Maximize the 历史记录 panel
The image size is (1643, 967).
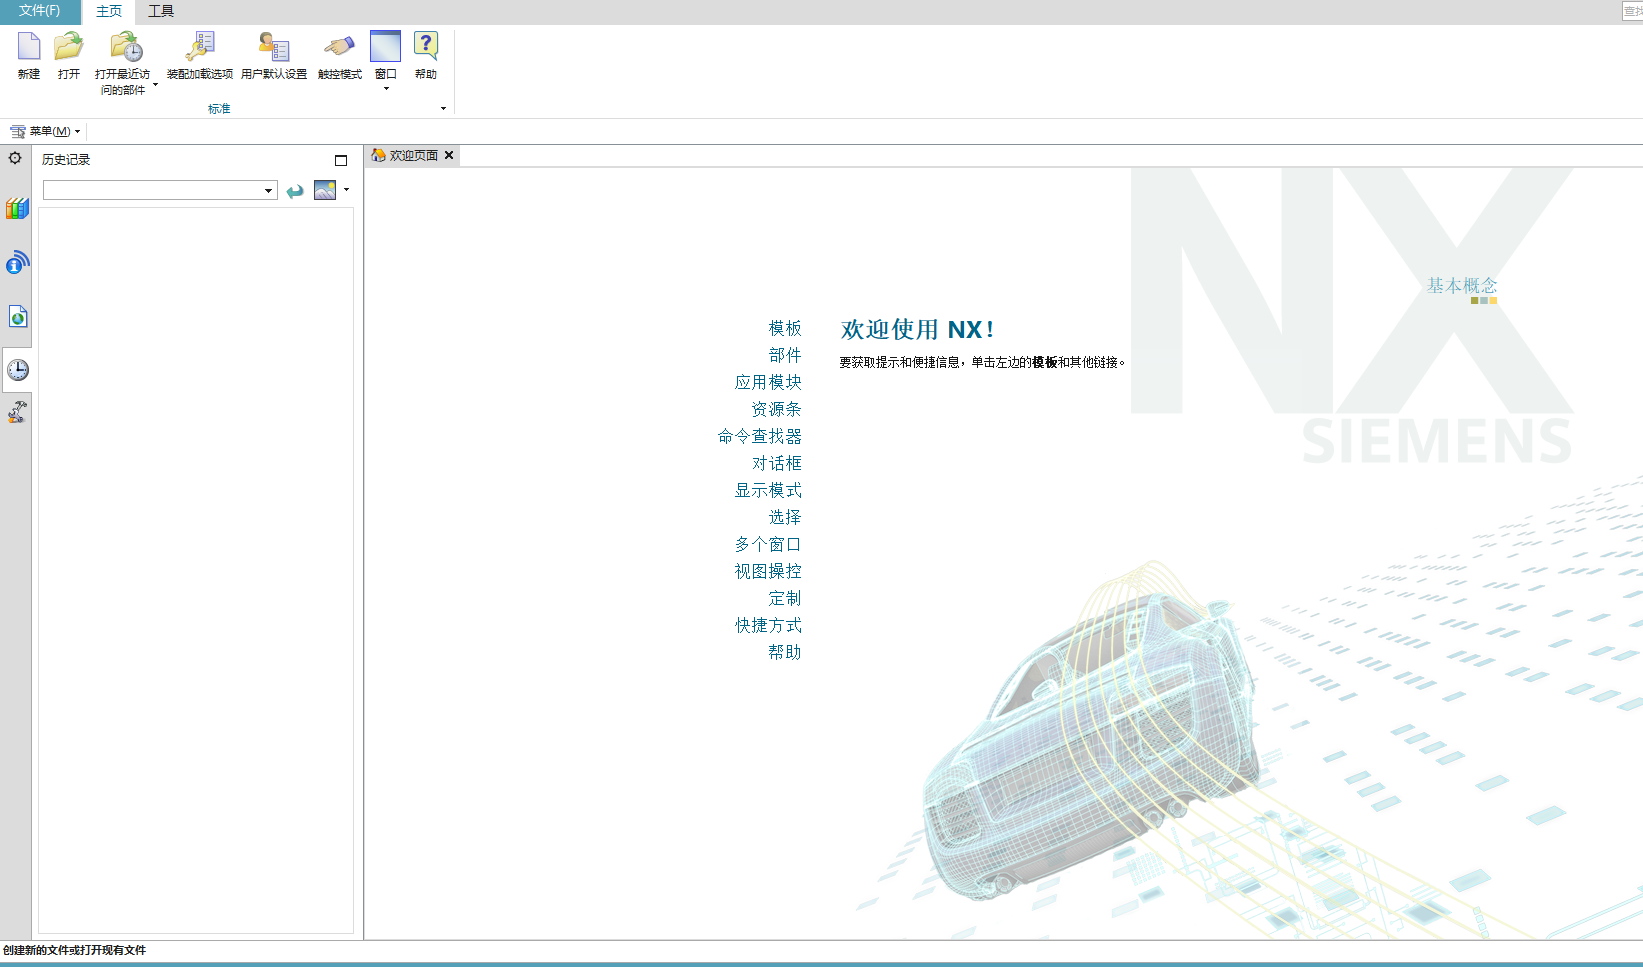pyautogui.click(x=341, y=160)
